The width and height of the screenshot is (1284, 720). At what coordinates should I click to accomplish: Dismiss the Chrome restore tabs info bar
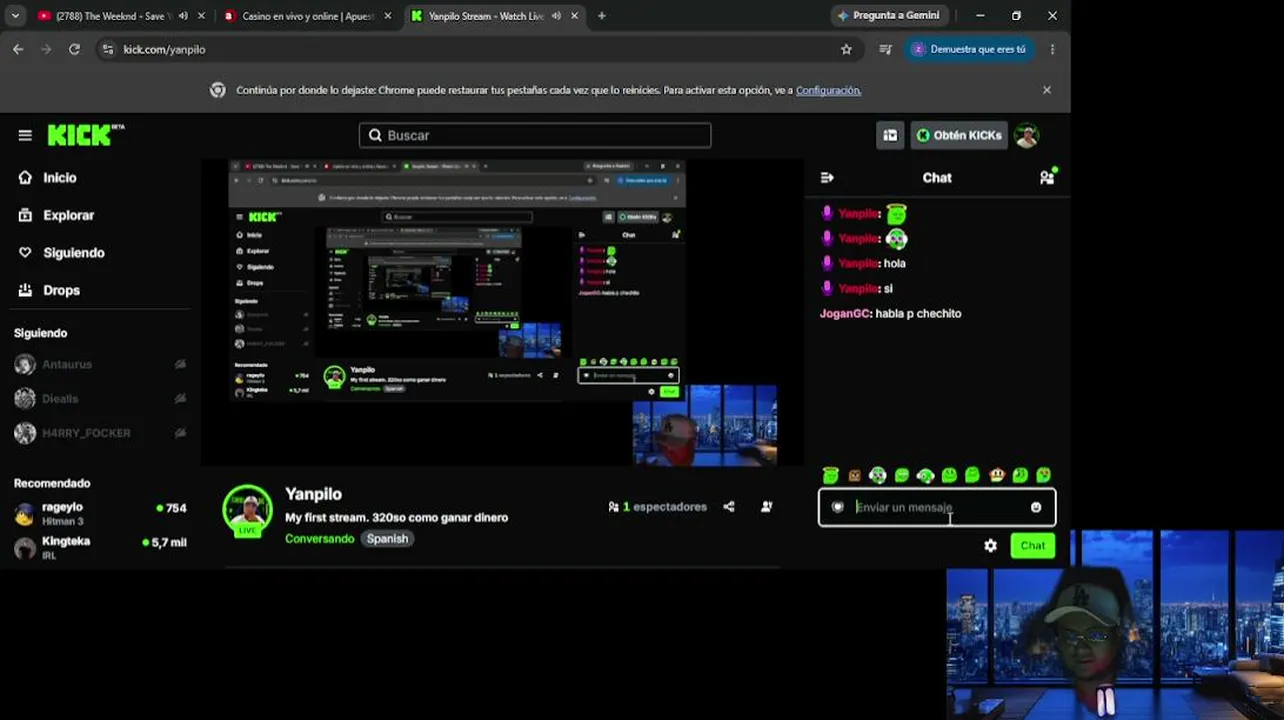(x=1047, y=90)
